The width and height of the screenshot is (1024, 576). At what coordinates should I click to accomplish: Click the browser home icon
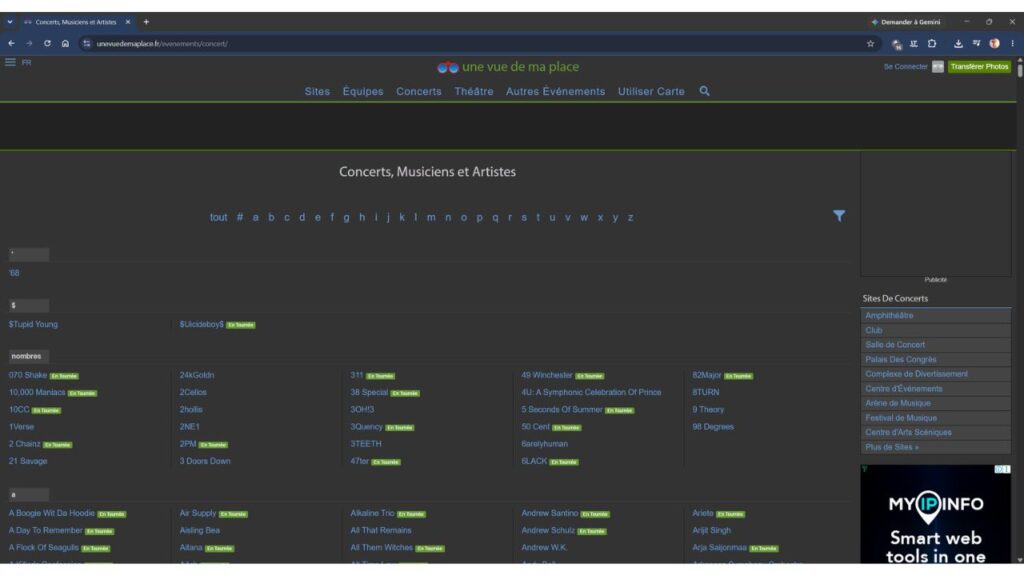(65, 44)
